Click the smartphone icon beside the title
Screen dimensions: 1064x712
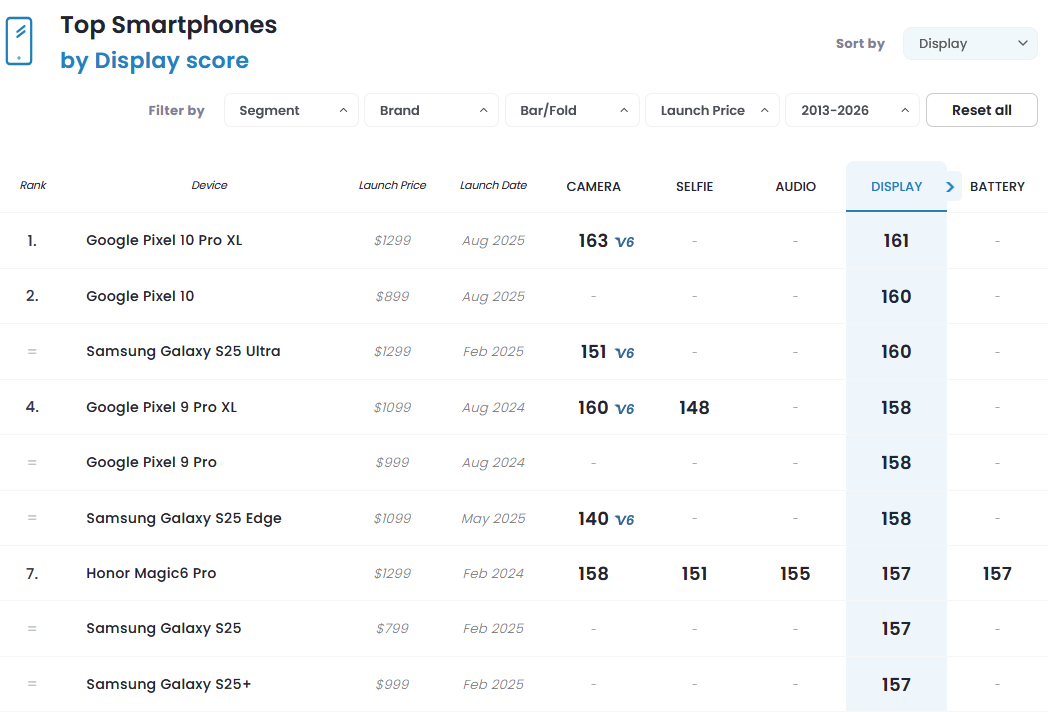point(19,41)
